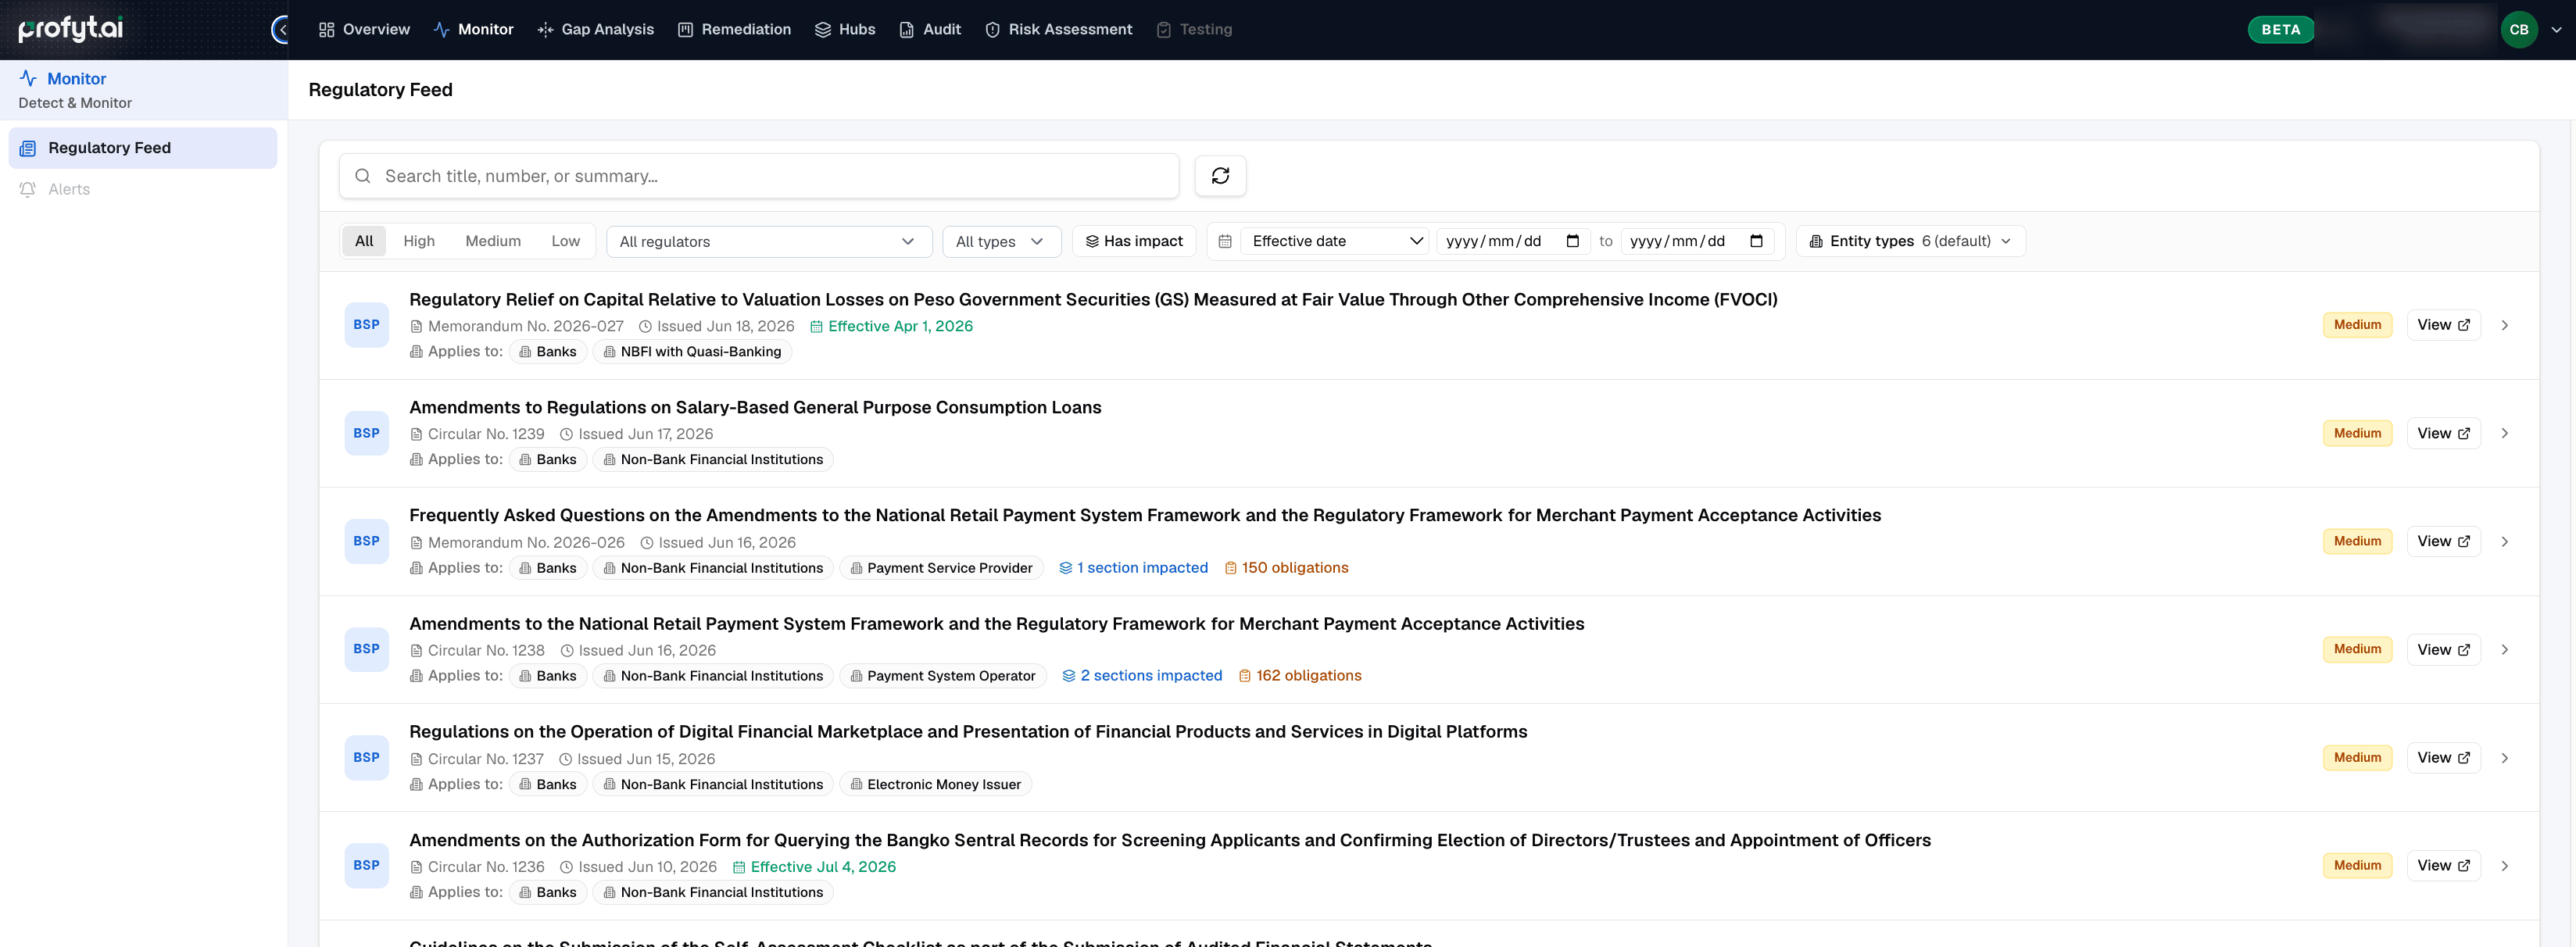Open the 150 obligations link
Viewport: 2576px width, 947px height.
1286,568
